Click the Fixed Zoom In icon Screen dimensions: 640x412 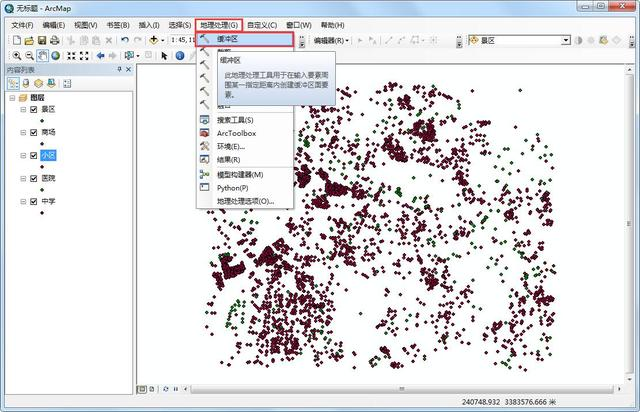[71, 56]
